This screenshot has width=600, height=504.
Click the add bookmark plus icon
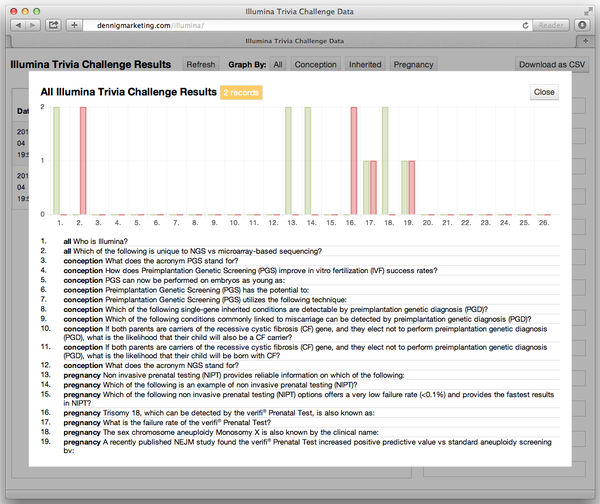tap(74, 23)
